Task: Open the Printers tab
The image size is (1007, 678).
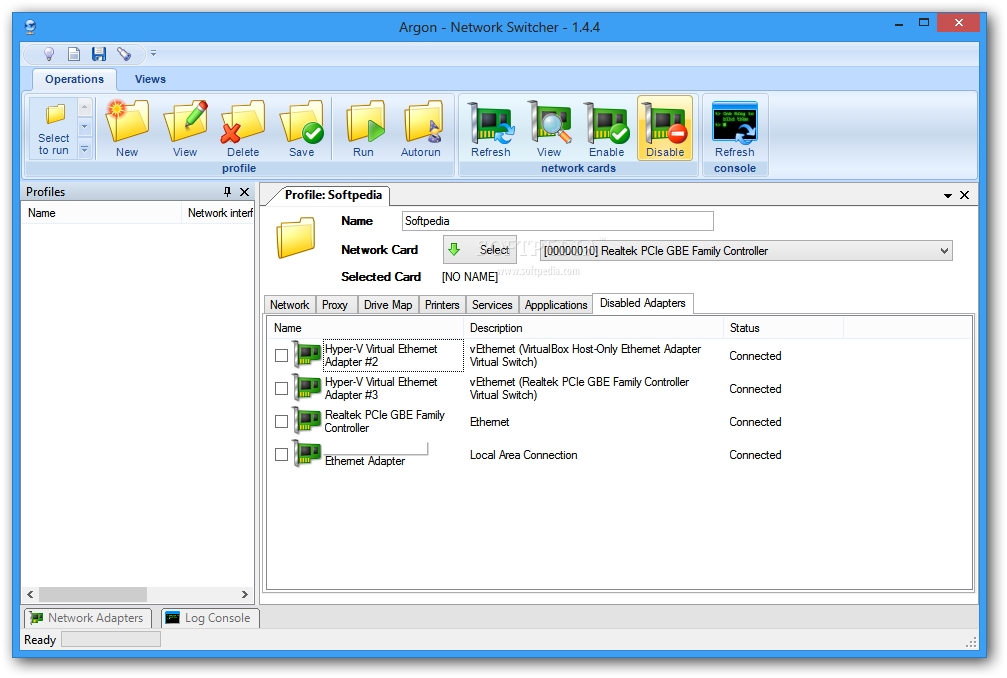Action: click(442, 305)
